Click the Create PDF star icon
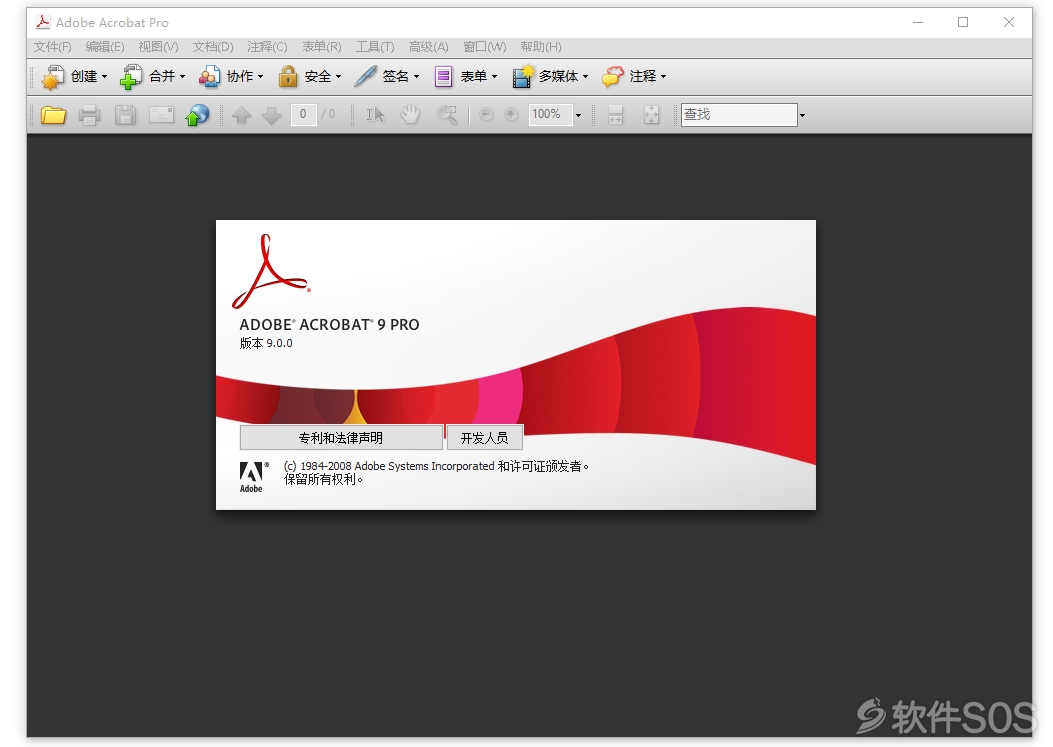Screen dimensions: 1053x747 tap(53, 77)
